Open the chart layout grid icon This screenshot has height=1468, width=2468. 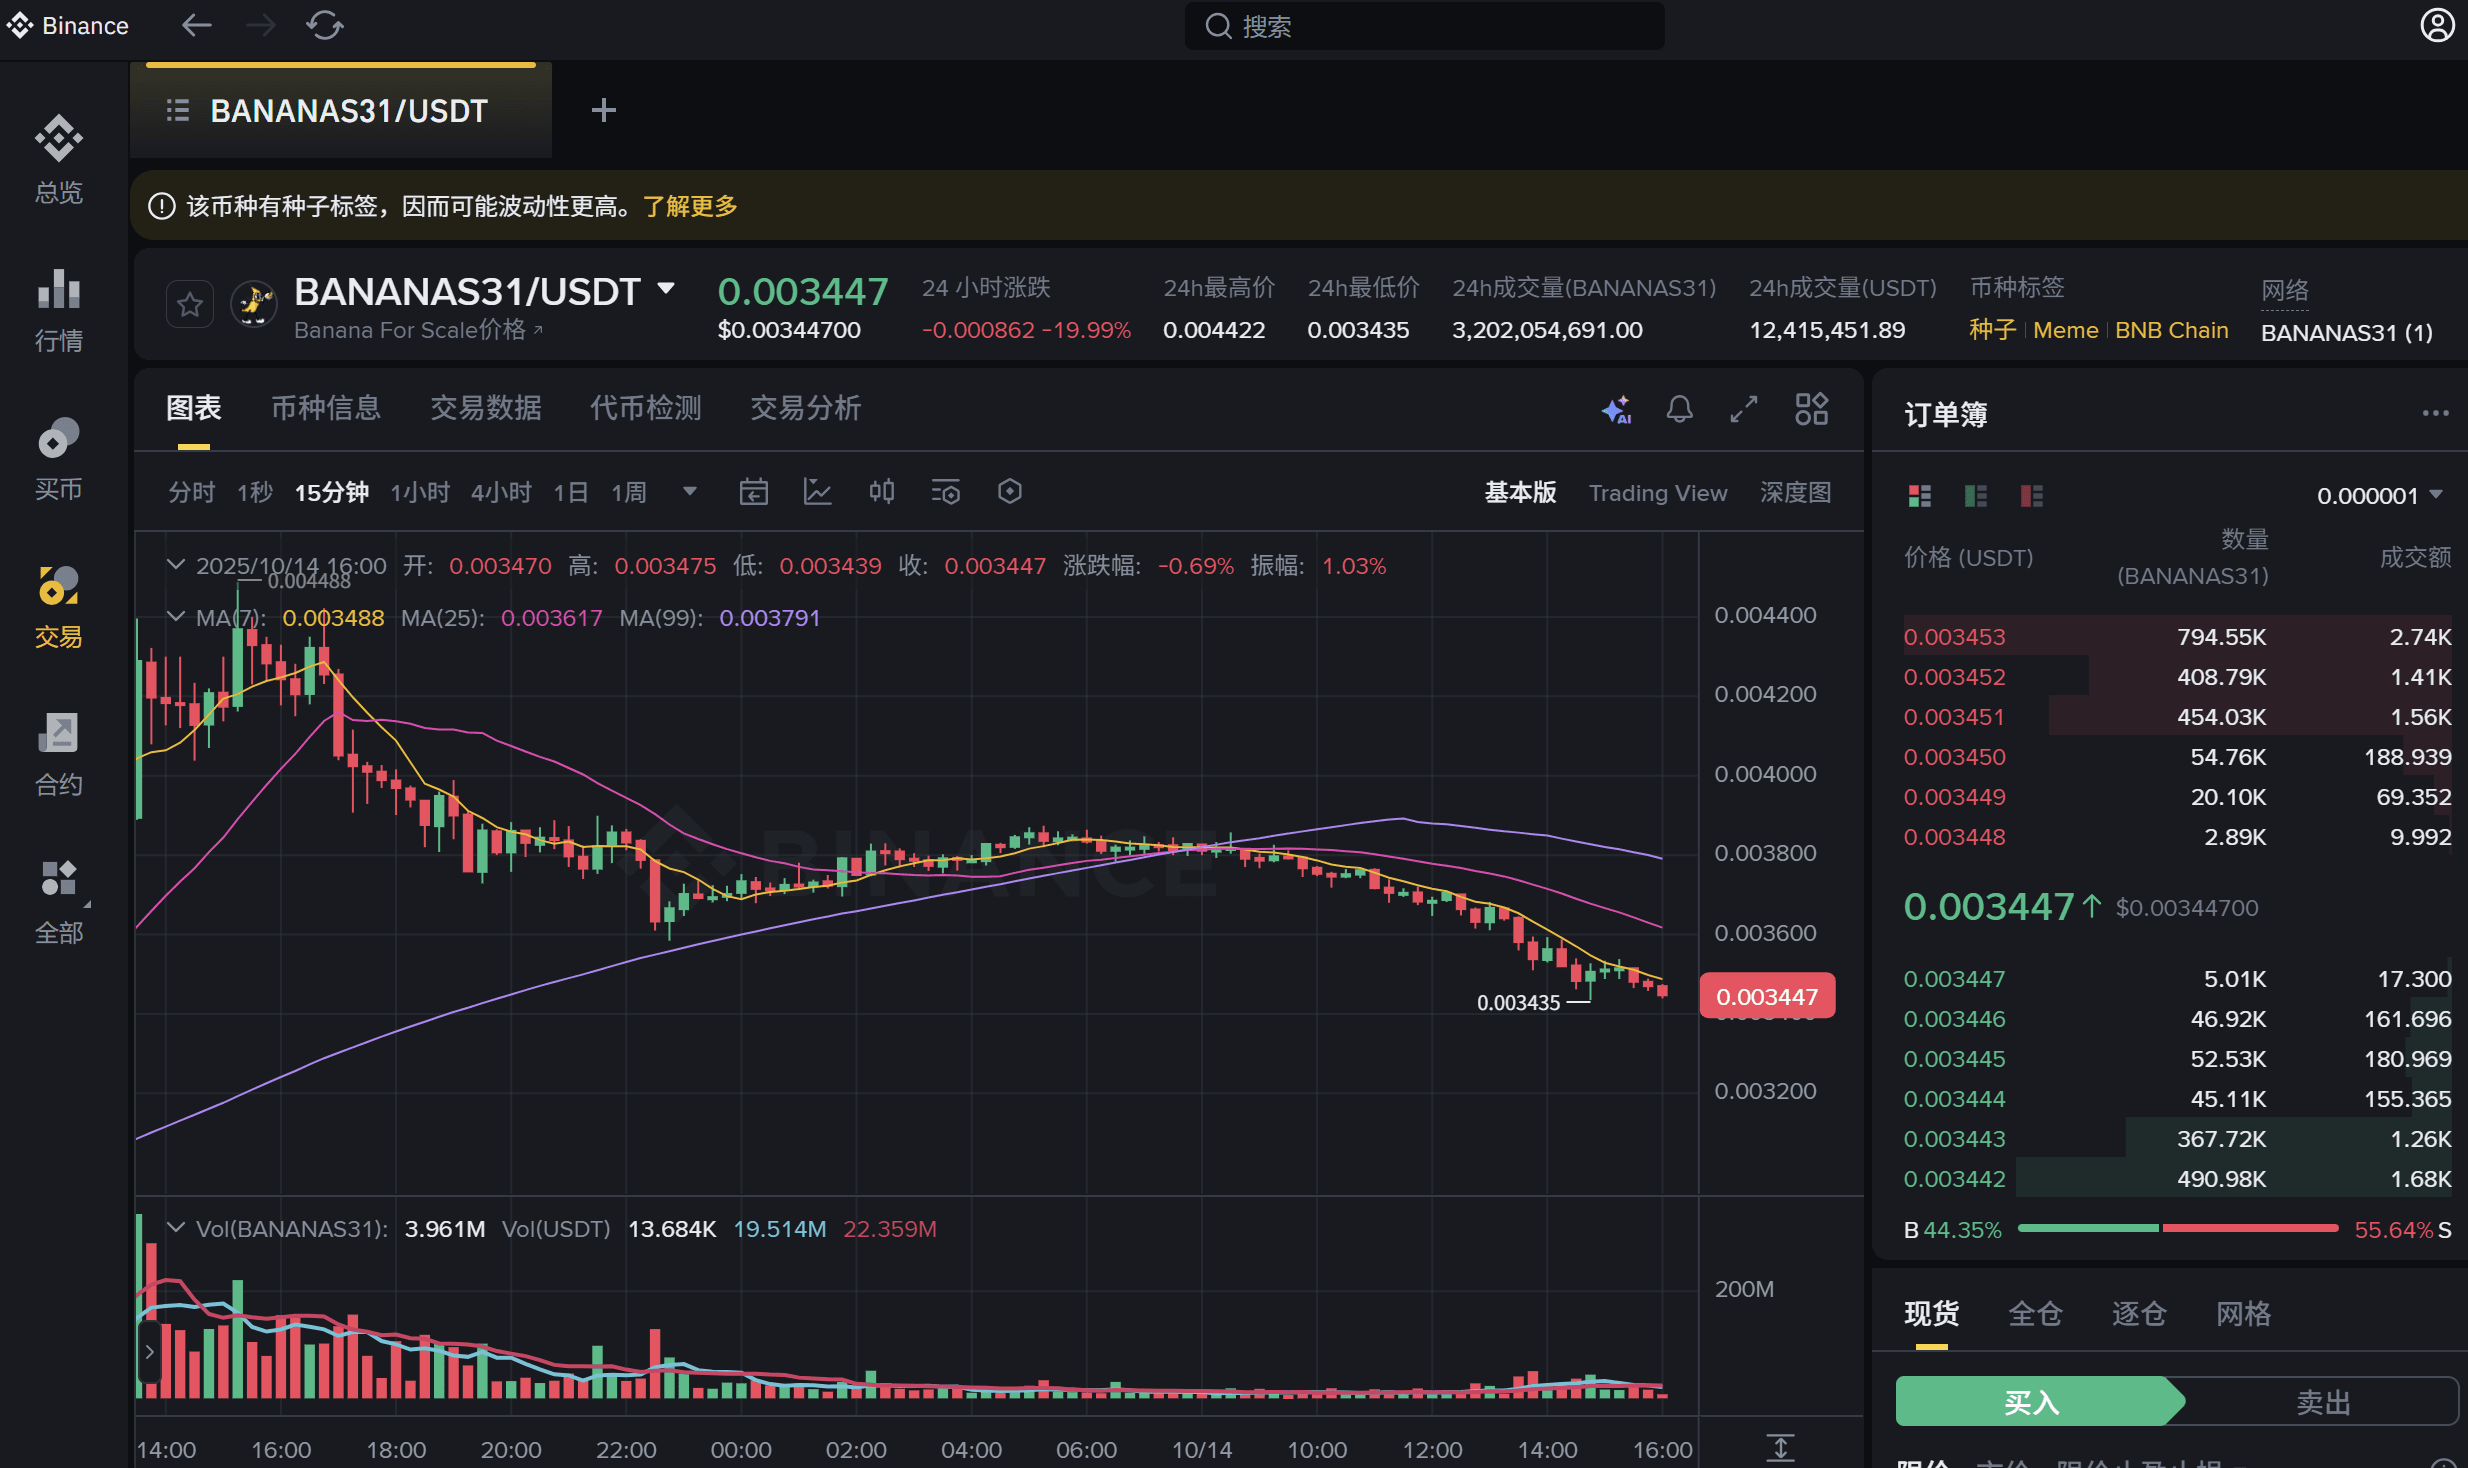pos(1811,409)
